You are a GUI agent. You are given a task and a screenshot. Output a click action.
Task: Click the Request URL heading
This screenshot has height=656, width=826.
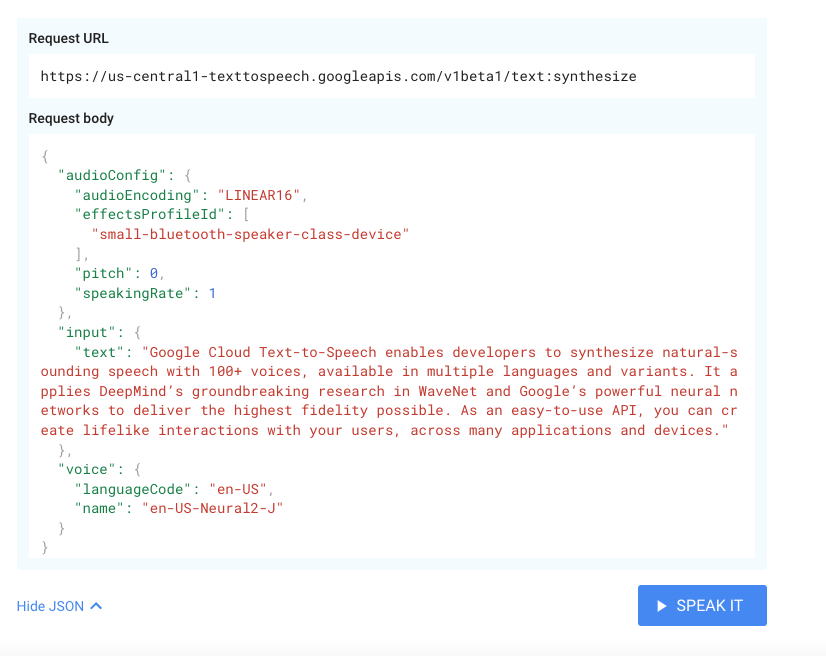[x=68, y=38]
